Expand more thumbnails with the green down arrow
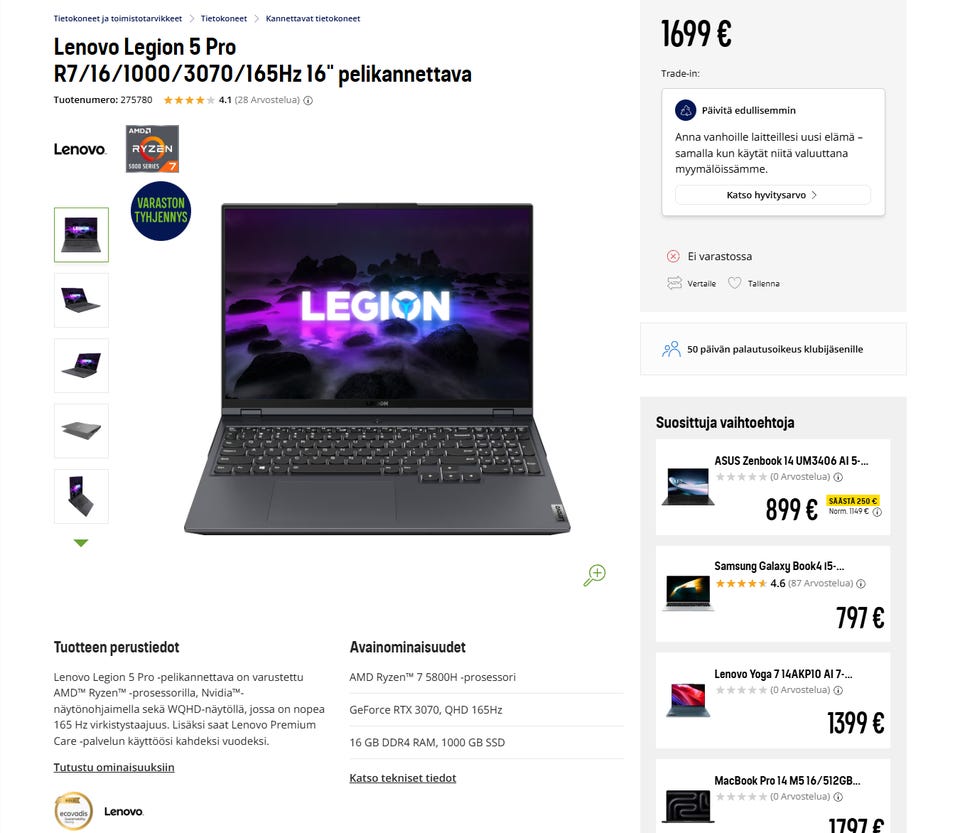The width and height of the screenshot is (960, 833). [x=81, y=543]
